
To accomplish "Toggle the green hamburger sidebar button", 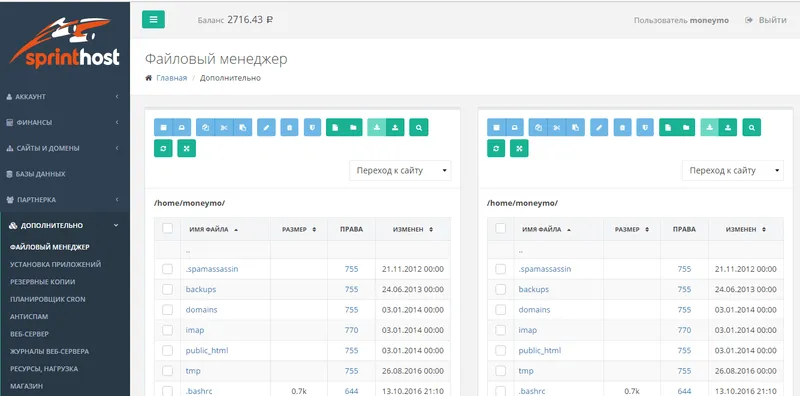I will [x=154, y=19].
